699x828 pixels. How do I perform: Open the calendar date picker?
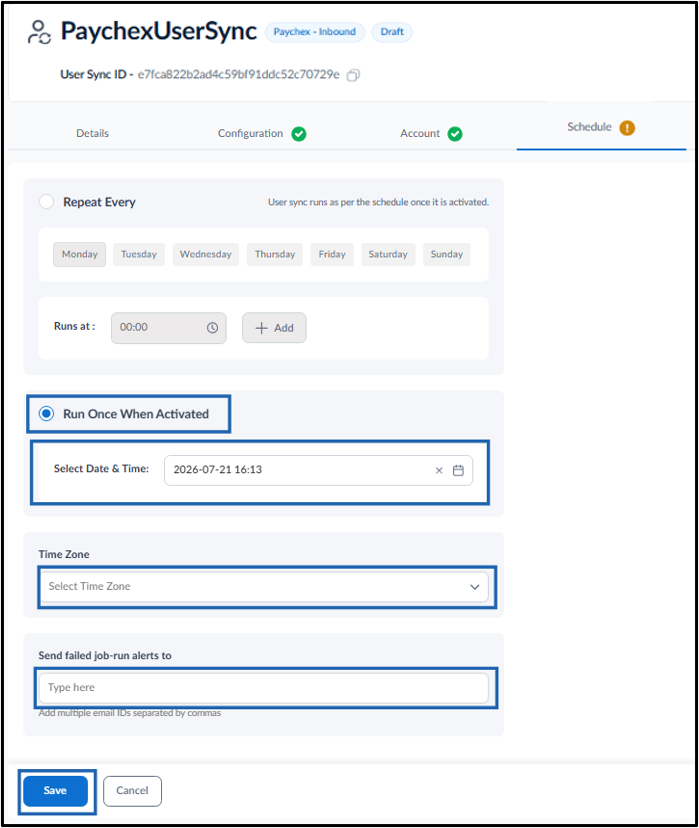point(458,471)
